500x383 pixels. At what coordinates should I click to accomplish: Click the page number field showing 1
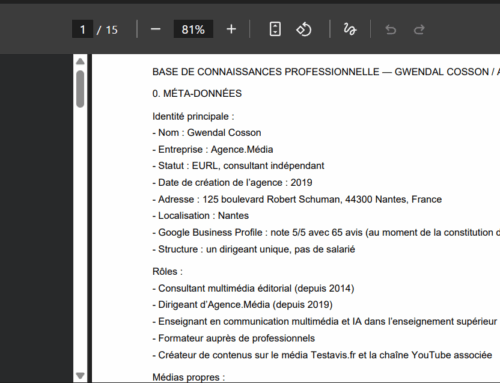coord(82,29)
